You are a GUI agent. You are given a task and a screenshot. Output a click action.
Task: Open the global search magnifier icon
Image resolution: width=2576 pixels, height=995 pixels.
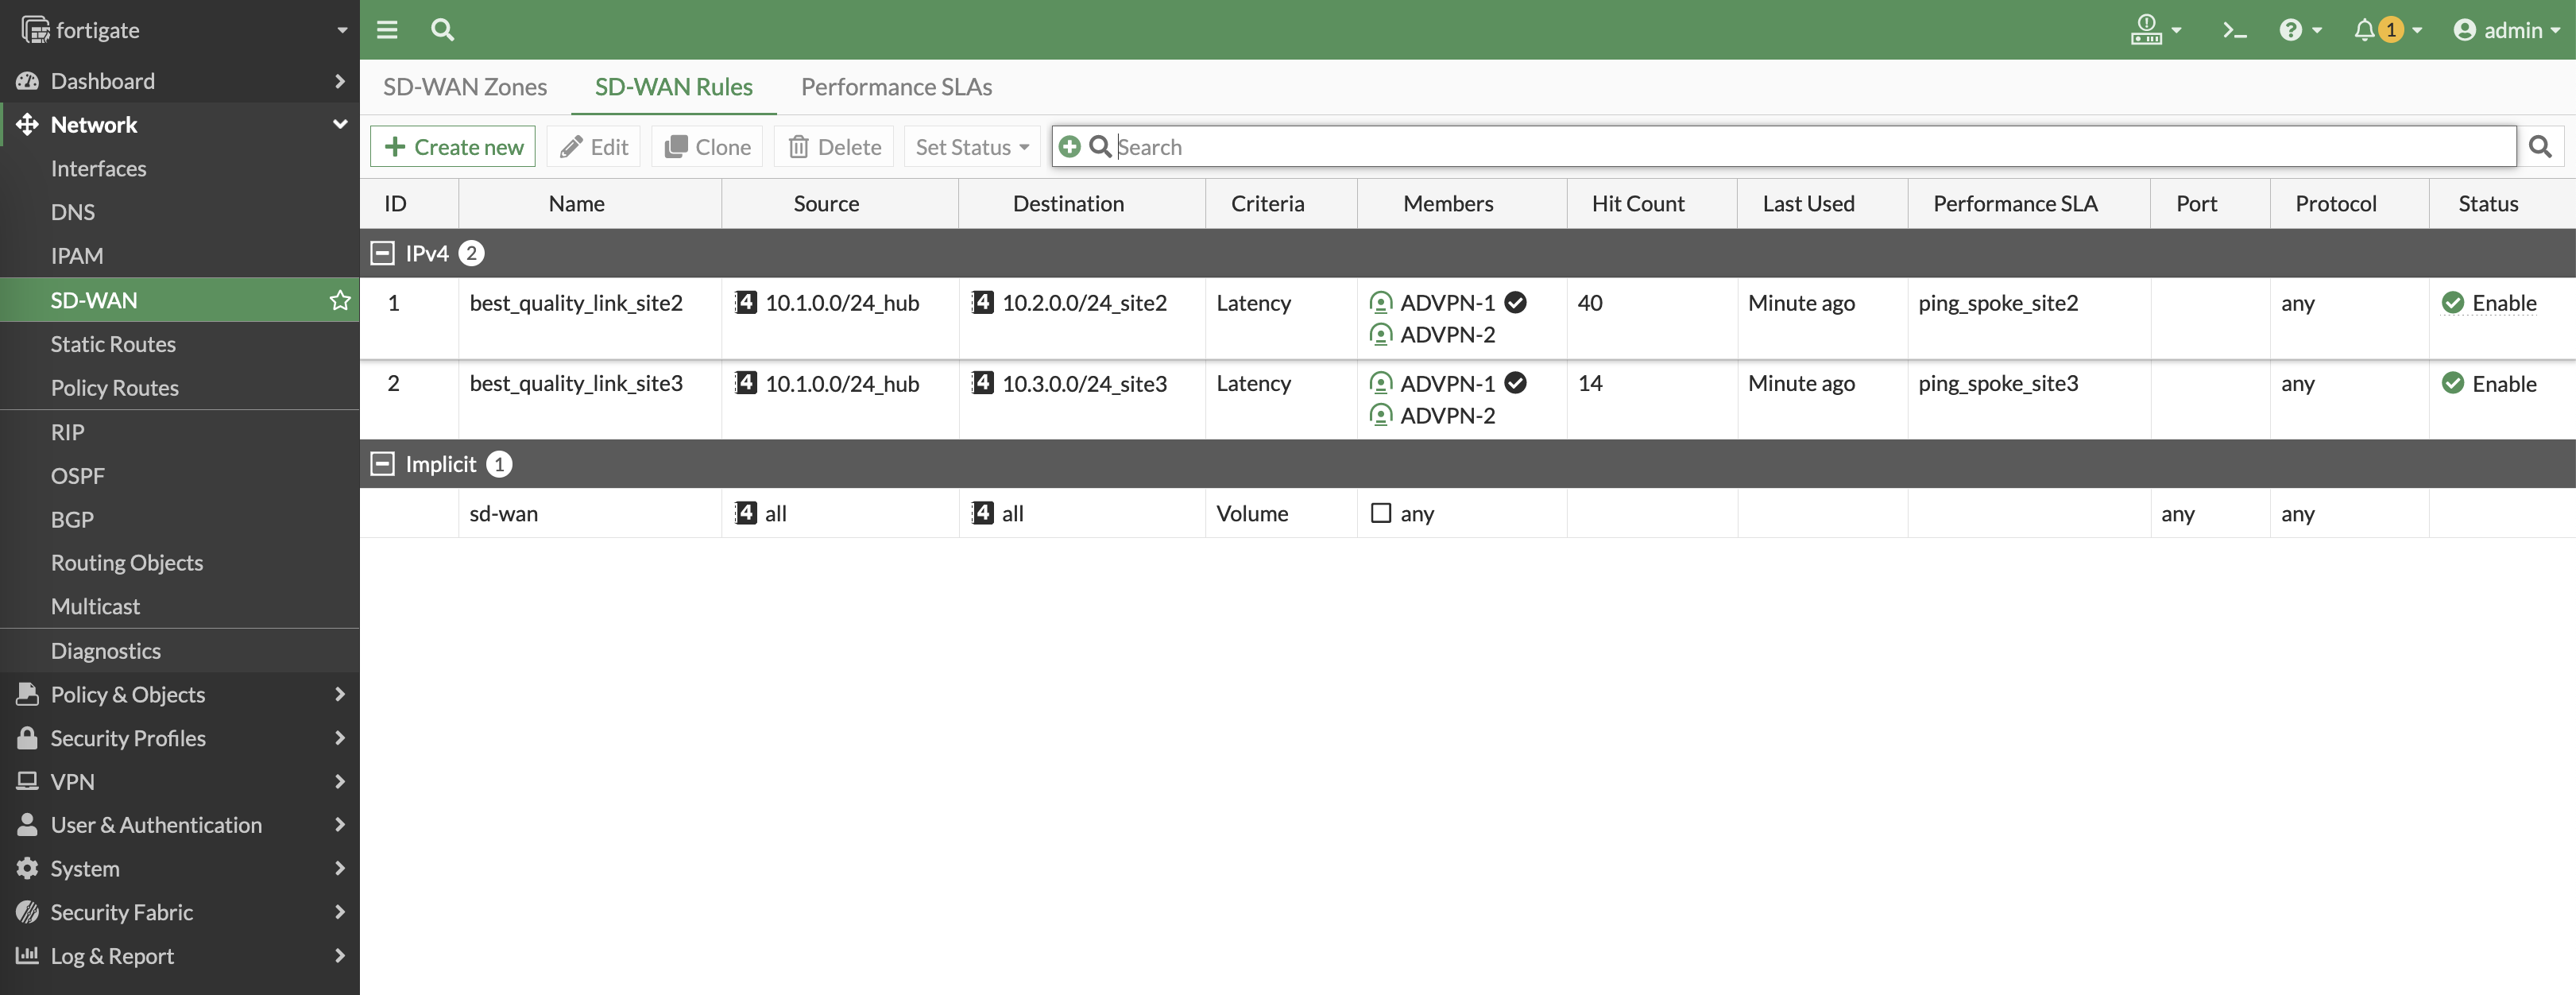click(442, 30)
